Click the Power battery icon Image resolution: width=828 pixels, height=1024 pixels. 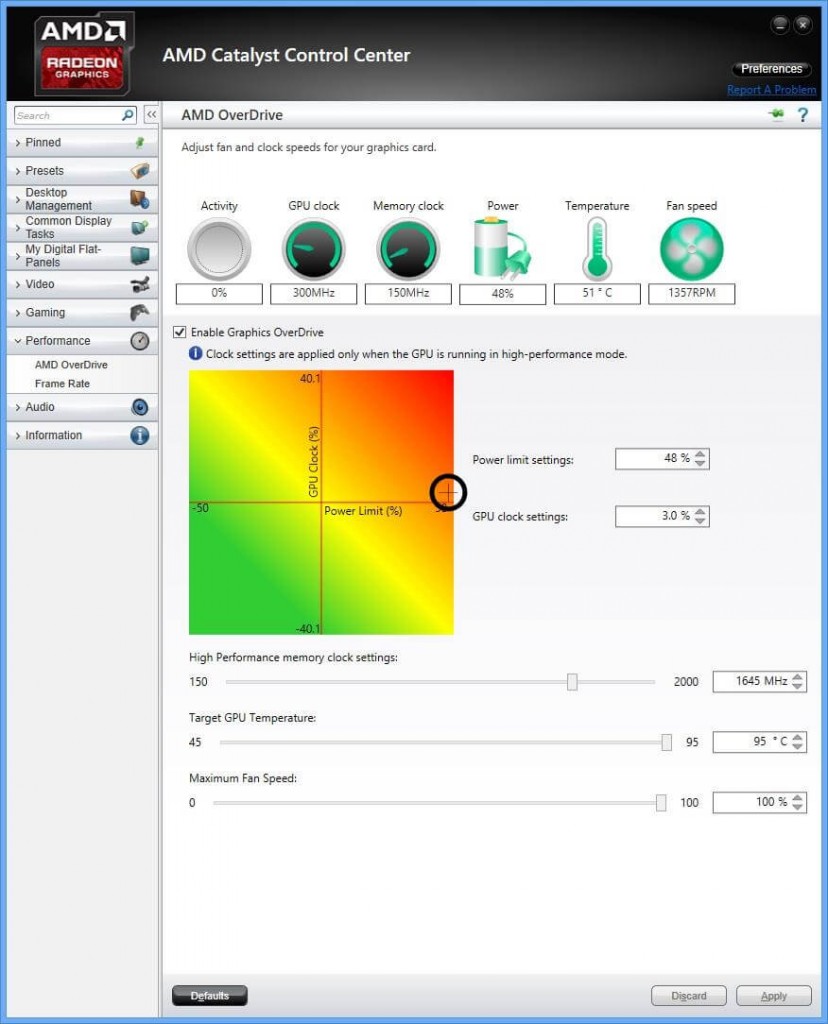[502, 249]
